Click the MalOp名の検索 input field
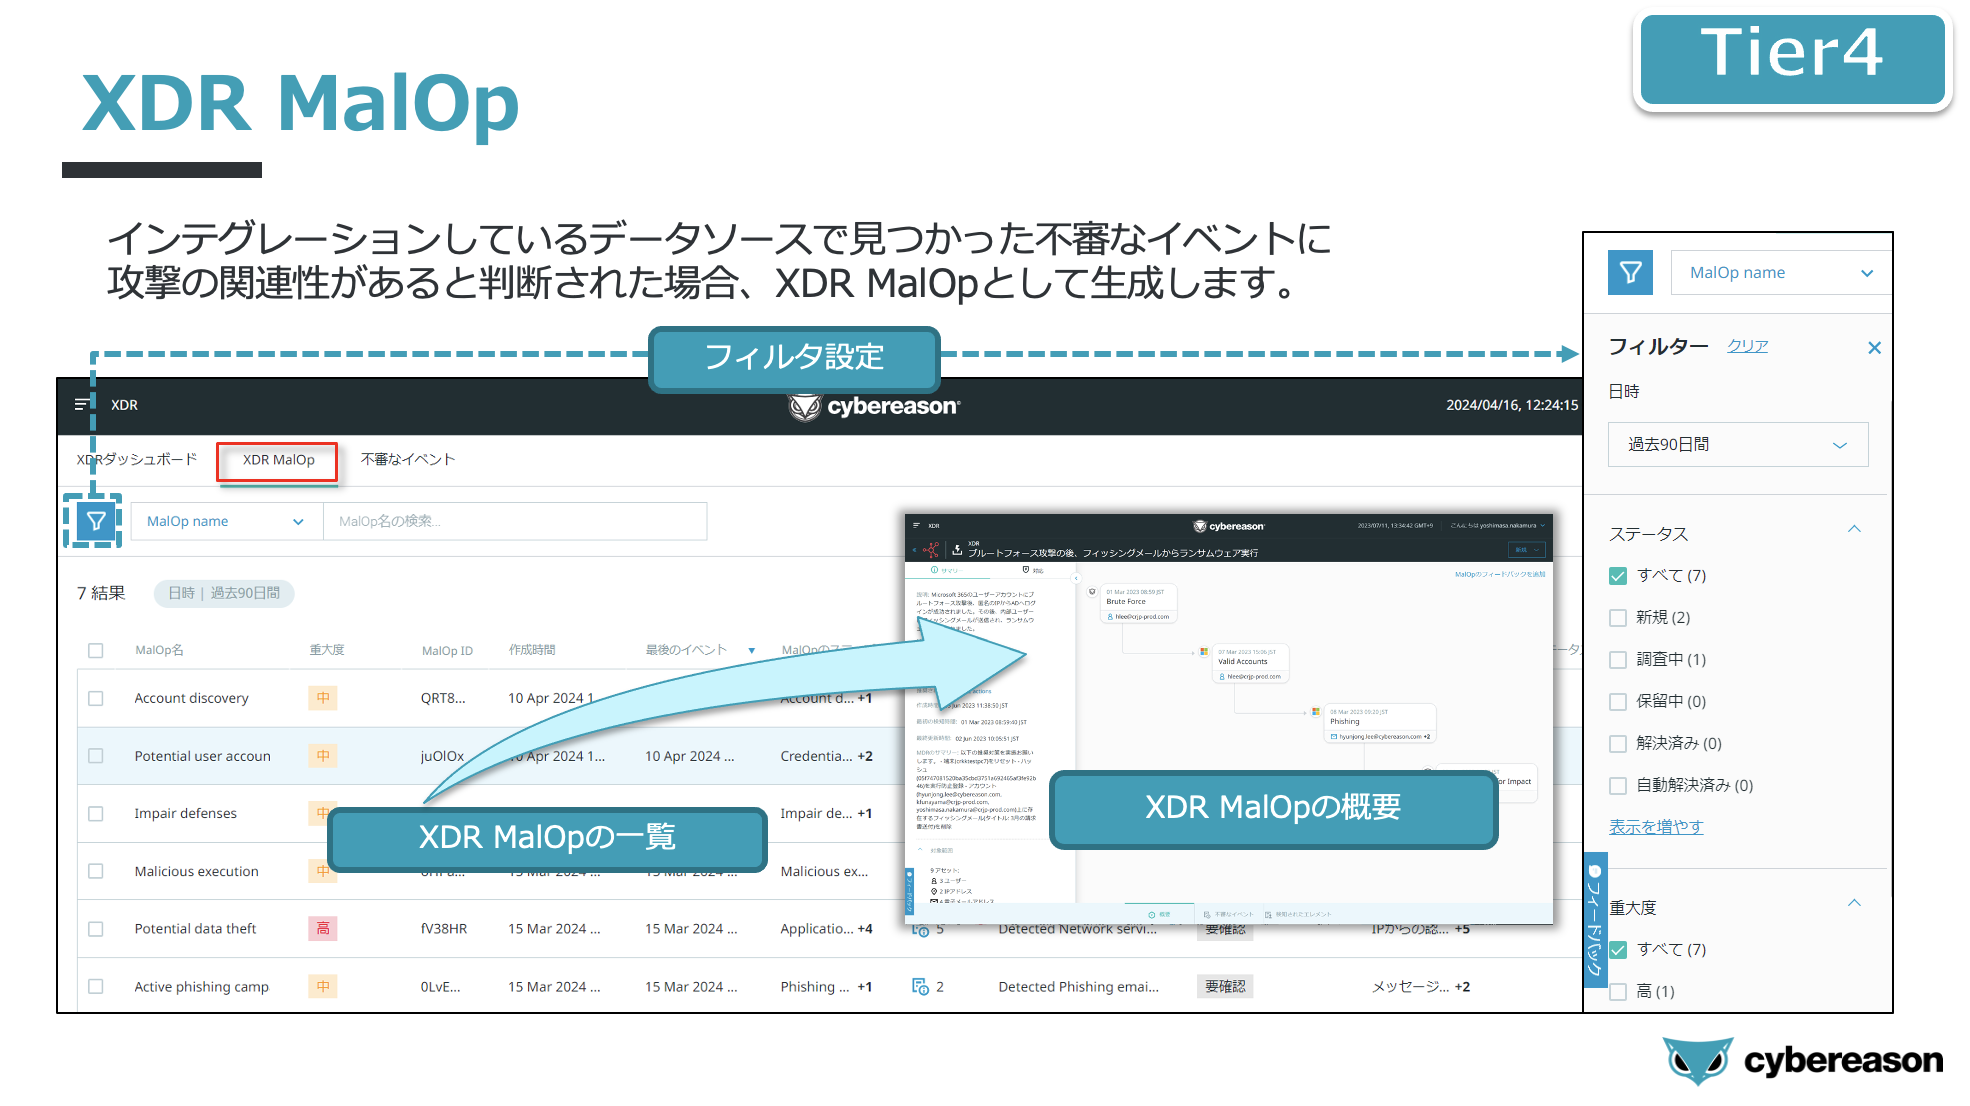Screen dimensions: 1970x1106 pos(514,522)
